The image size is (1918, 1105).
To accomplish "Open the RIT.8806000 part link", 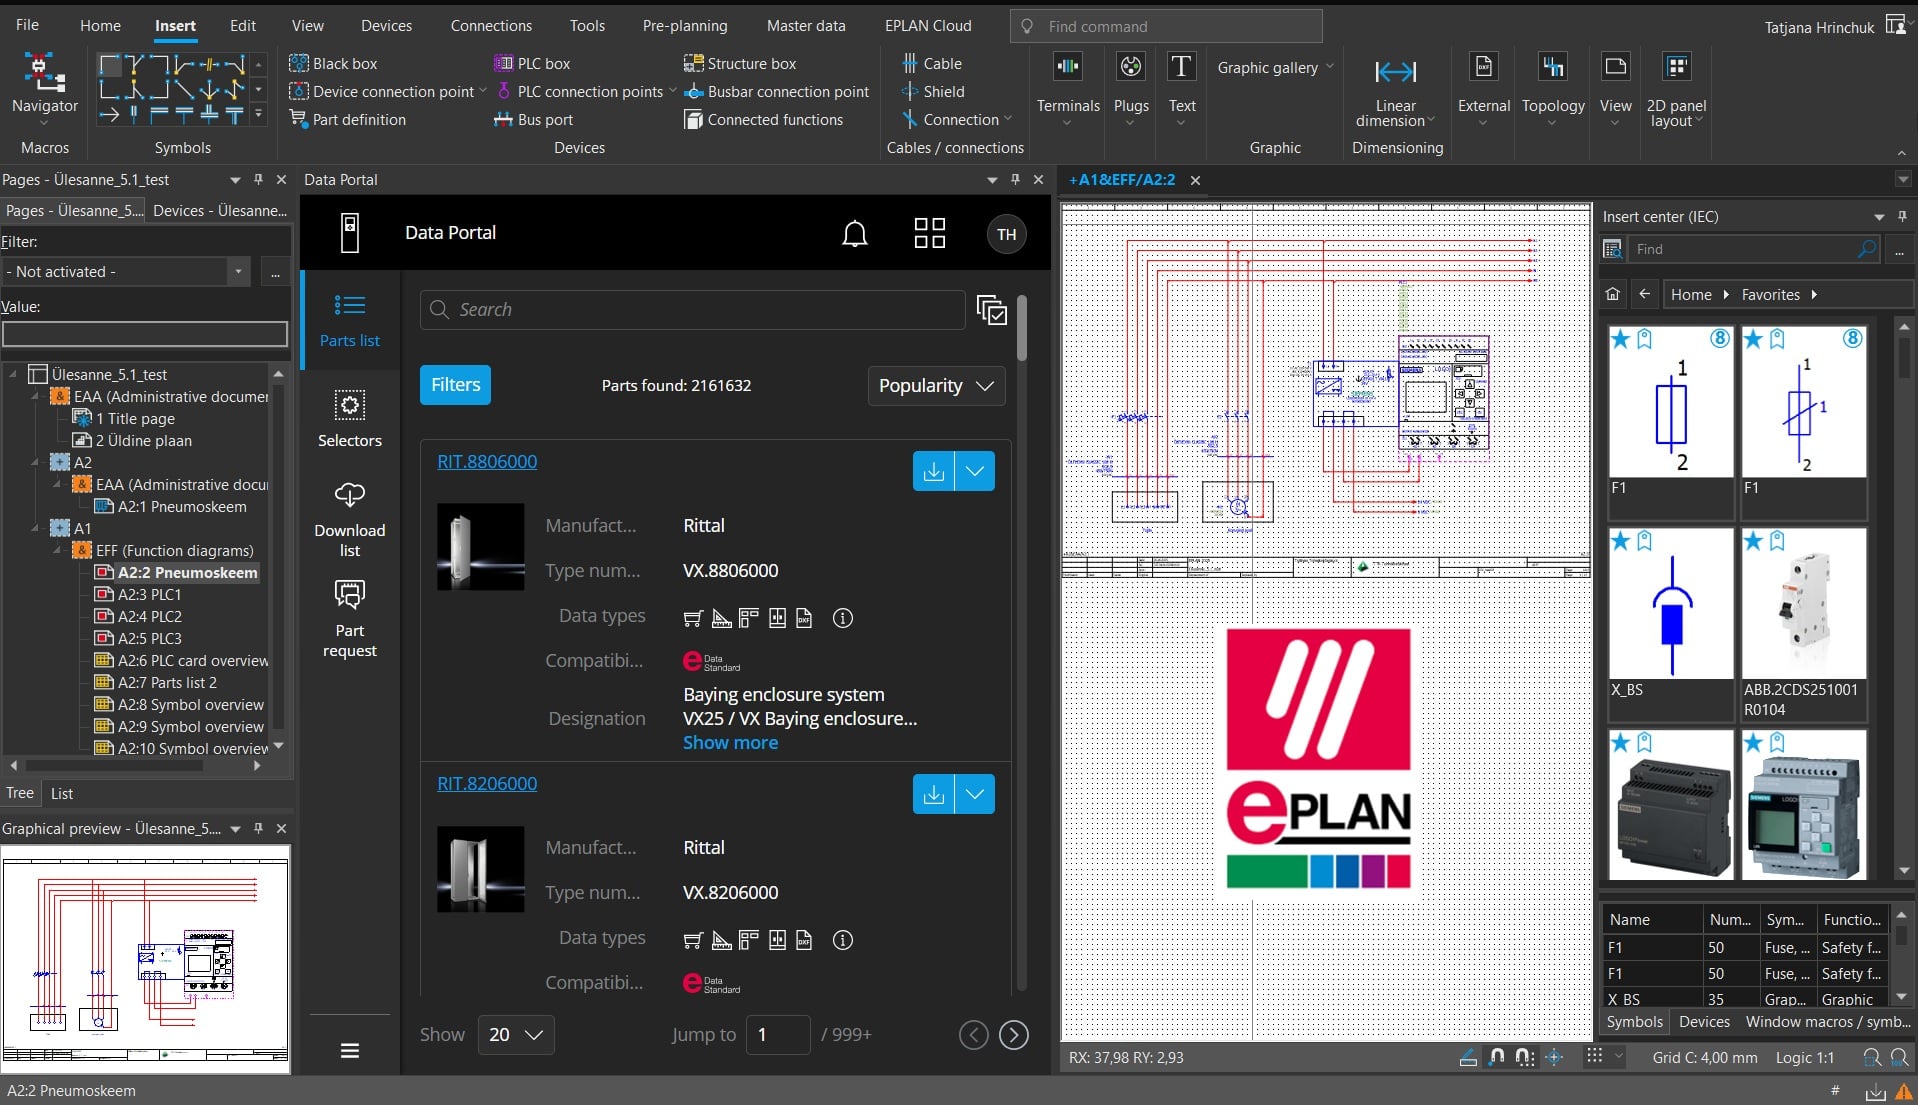I will pyautogui.click(x=487, y=461).
